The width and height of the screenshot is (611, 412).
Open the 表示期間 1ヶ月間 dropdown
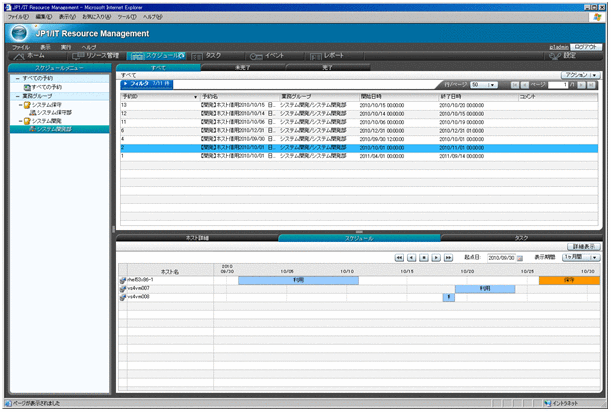pos(582,257)
